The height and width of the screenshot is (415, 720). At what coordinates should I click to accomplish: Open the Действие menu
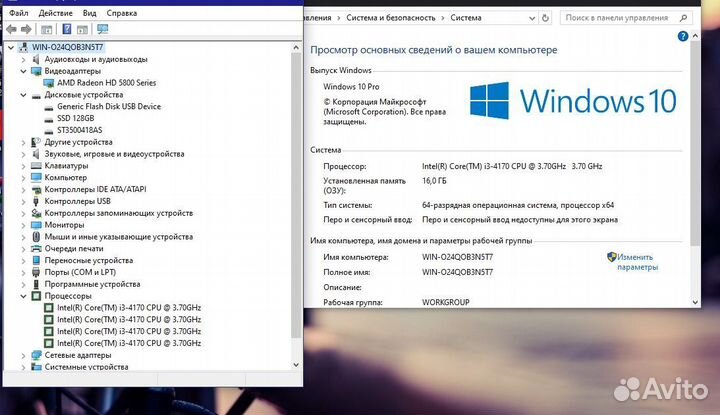point(55,13)
